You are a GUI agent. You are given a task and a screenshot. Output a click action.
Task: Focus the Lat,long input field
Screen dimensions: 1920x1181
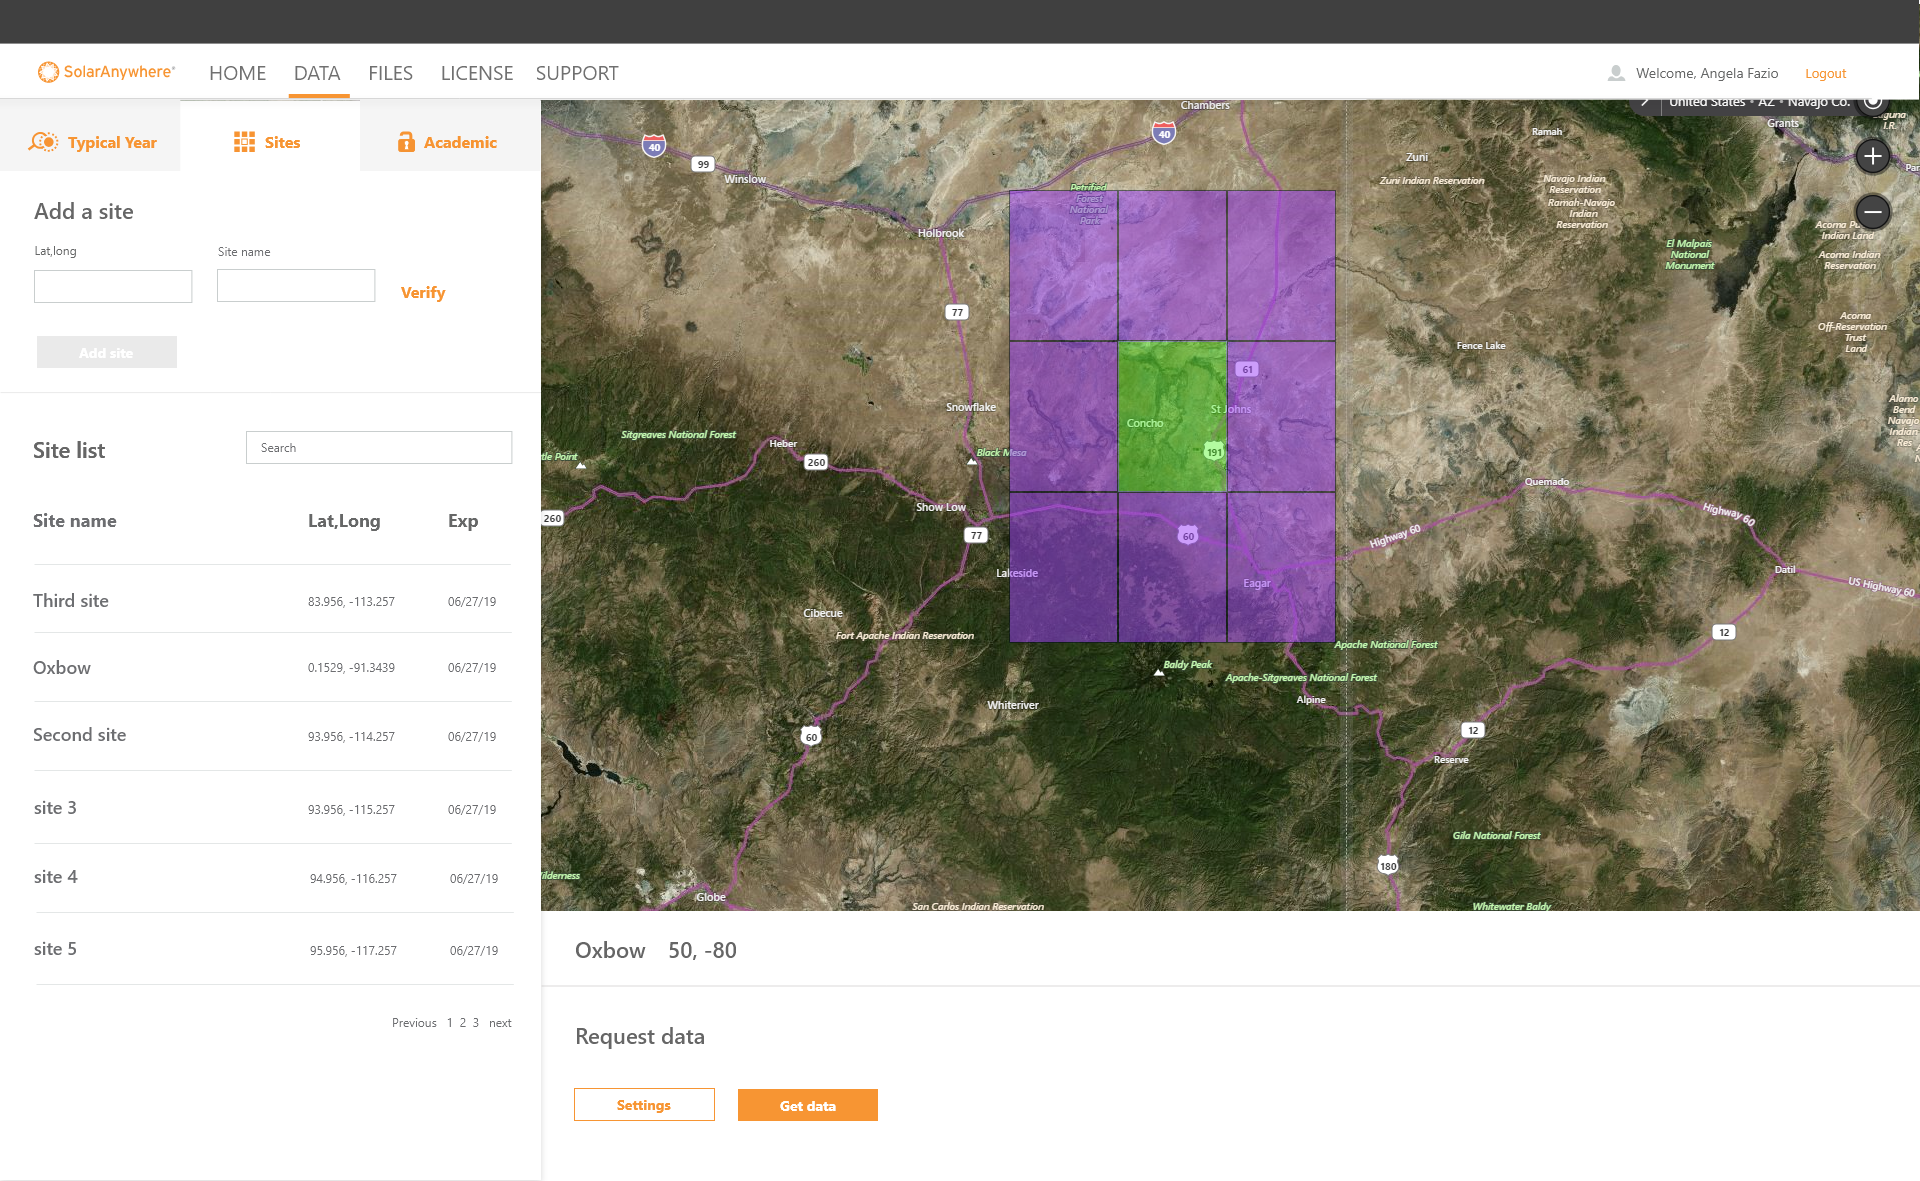113,286
